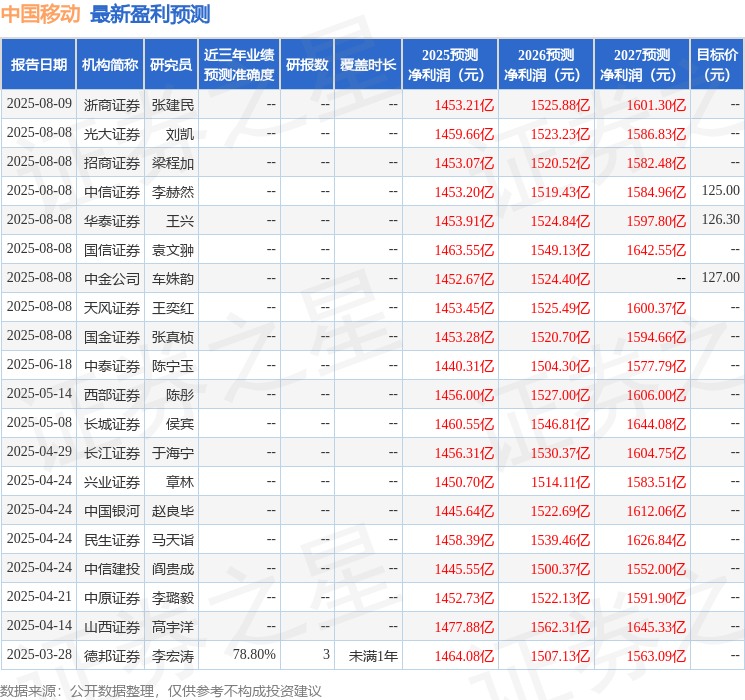
Task: Select 中泰证券 institution cell
Action: 112,366
